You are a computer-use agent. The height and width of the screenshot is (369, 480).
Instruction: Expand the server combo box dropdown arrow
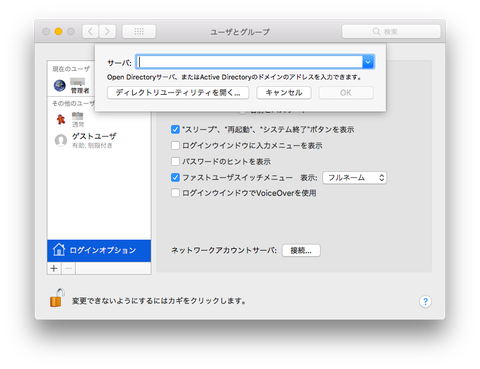(368, 62)
